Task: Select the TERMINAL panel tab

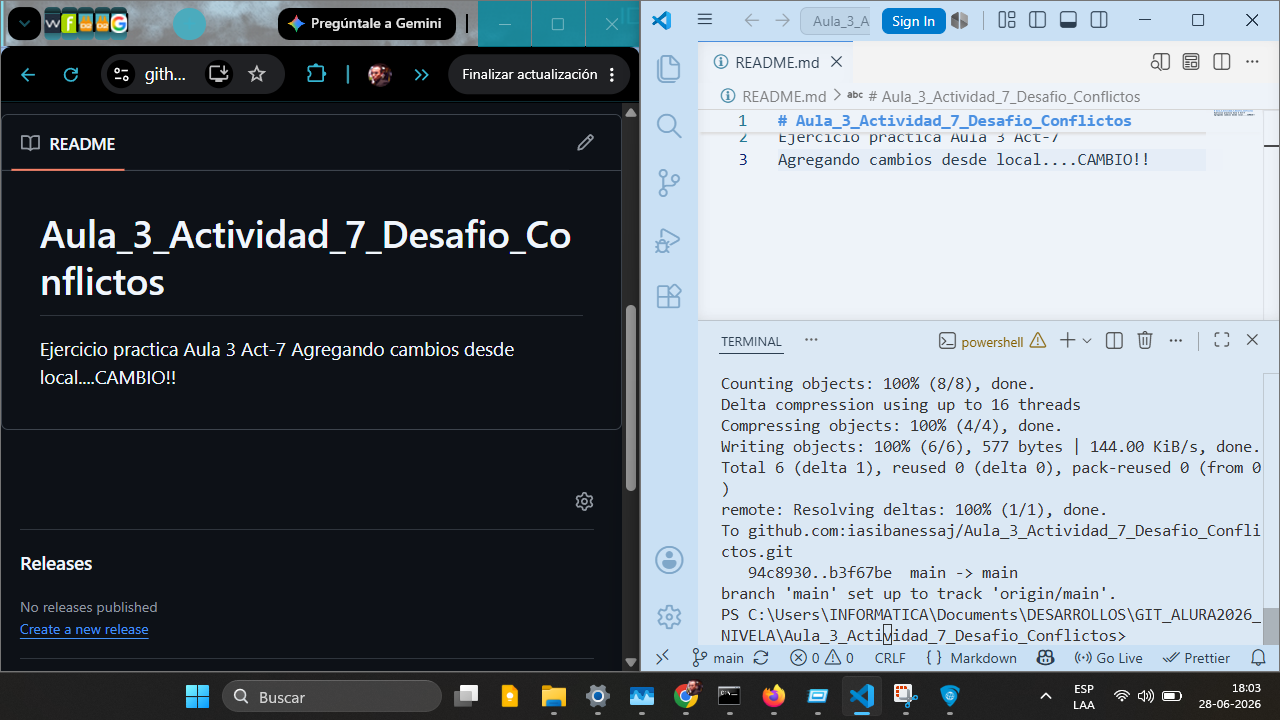Action: coord(751,341)
